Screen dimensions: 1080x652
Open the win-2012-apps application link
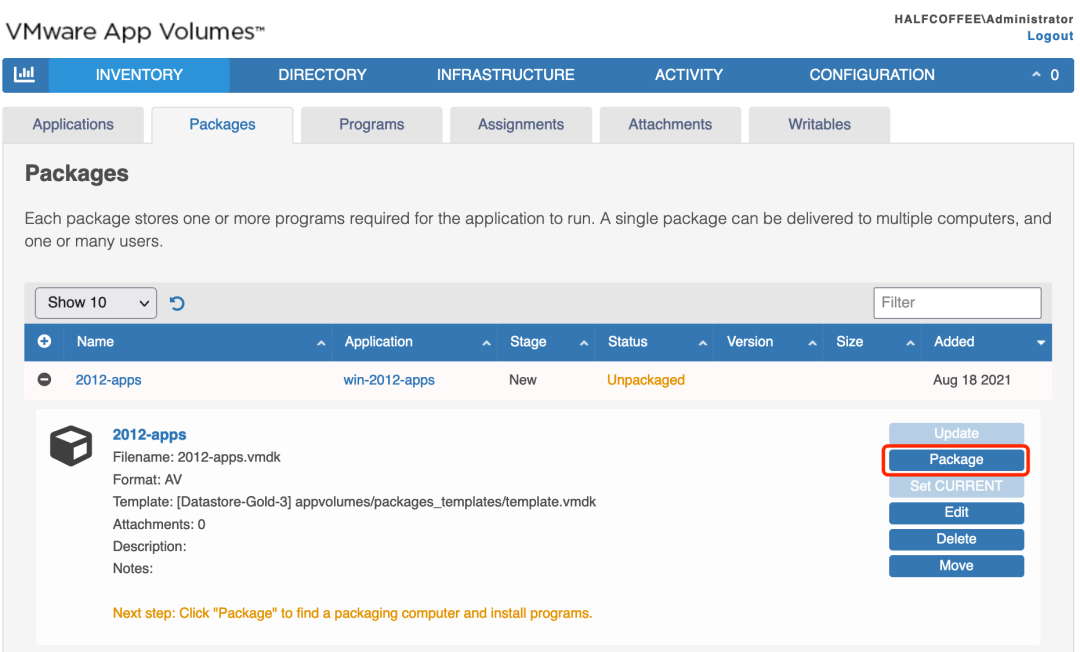pyautogui.click(x=389, y=380)
